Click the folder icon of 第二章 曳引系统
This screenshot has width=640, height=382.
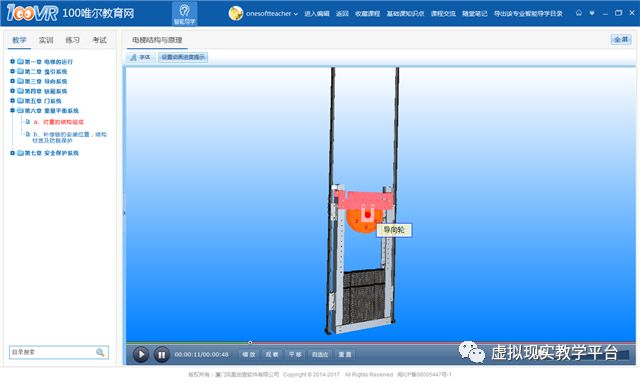(20, 71)
